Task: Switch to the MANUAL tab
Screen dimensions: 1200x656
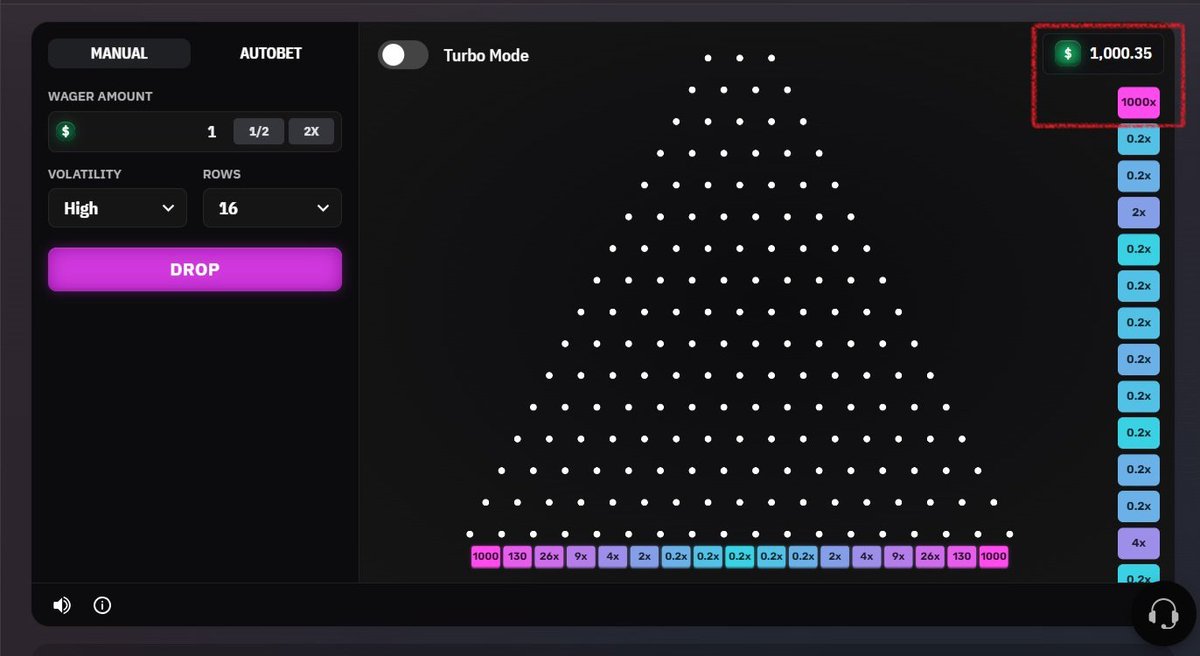Action: (x=119, y=53)
